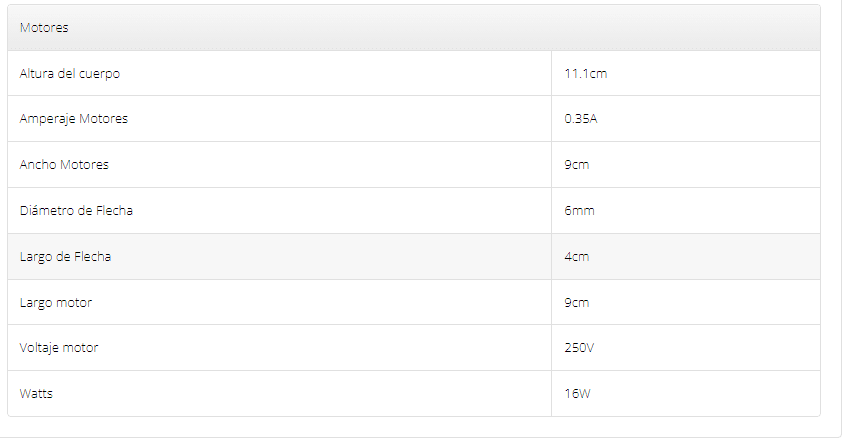Click the 250V voltage value
The width and height of the screenshot is (851, 443).
579,348
